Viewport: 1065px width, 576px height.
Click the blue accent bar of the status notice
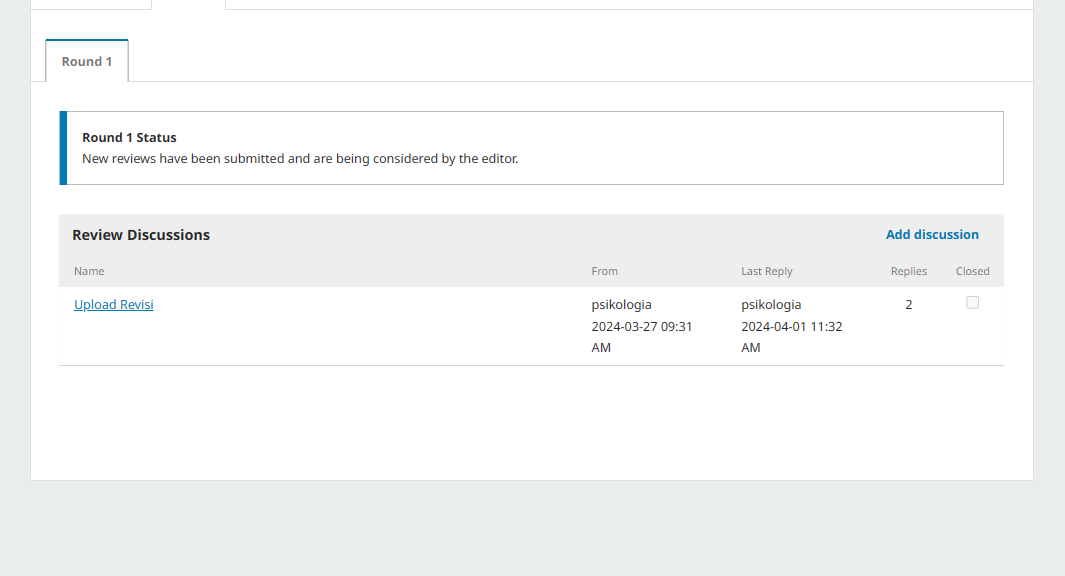tap(63, 148)
